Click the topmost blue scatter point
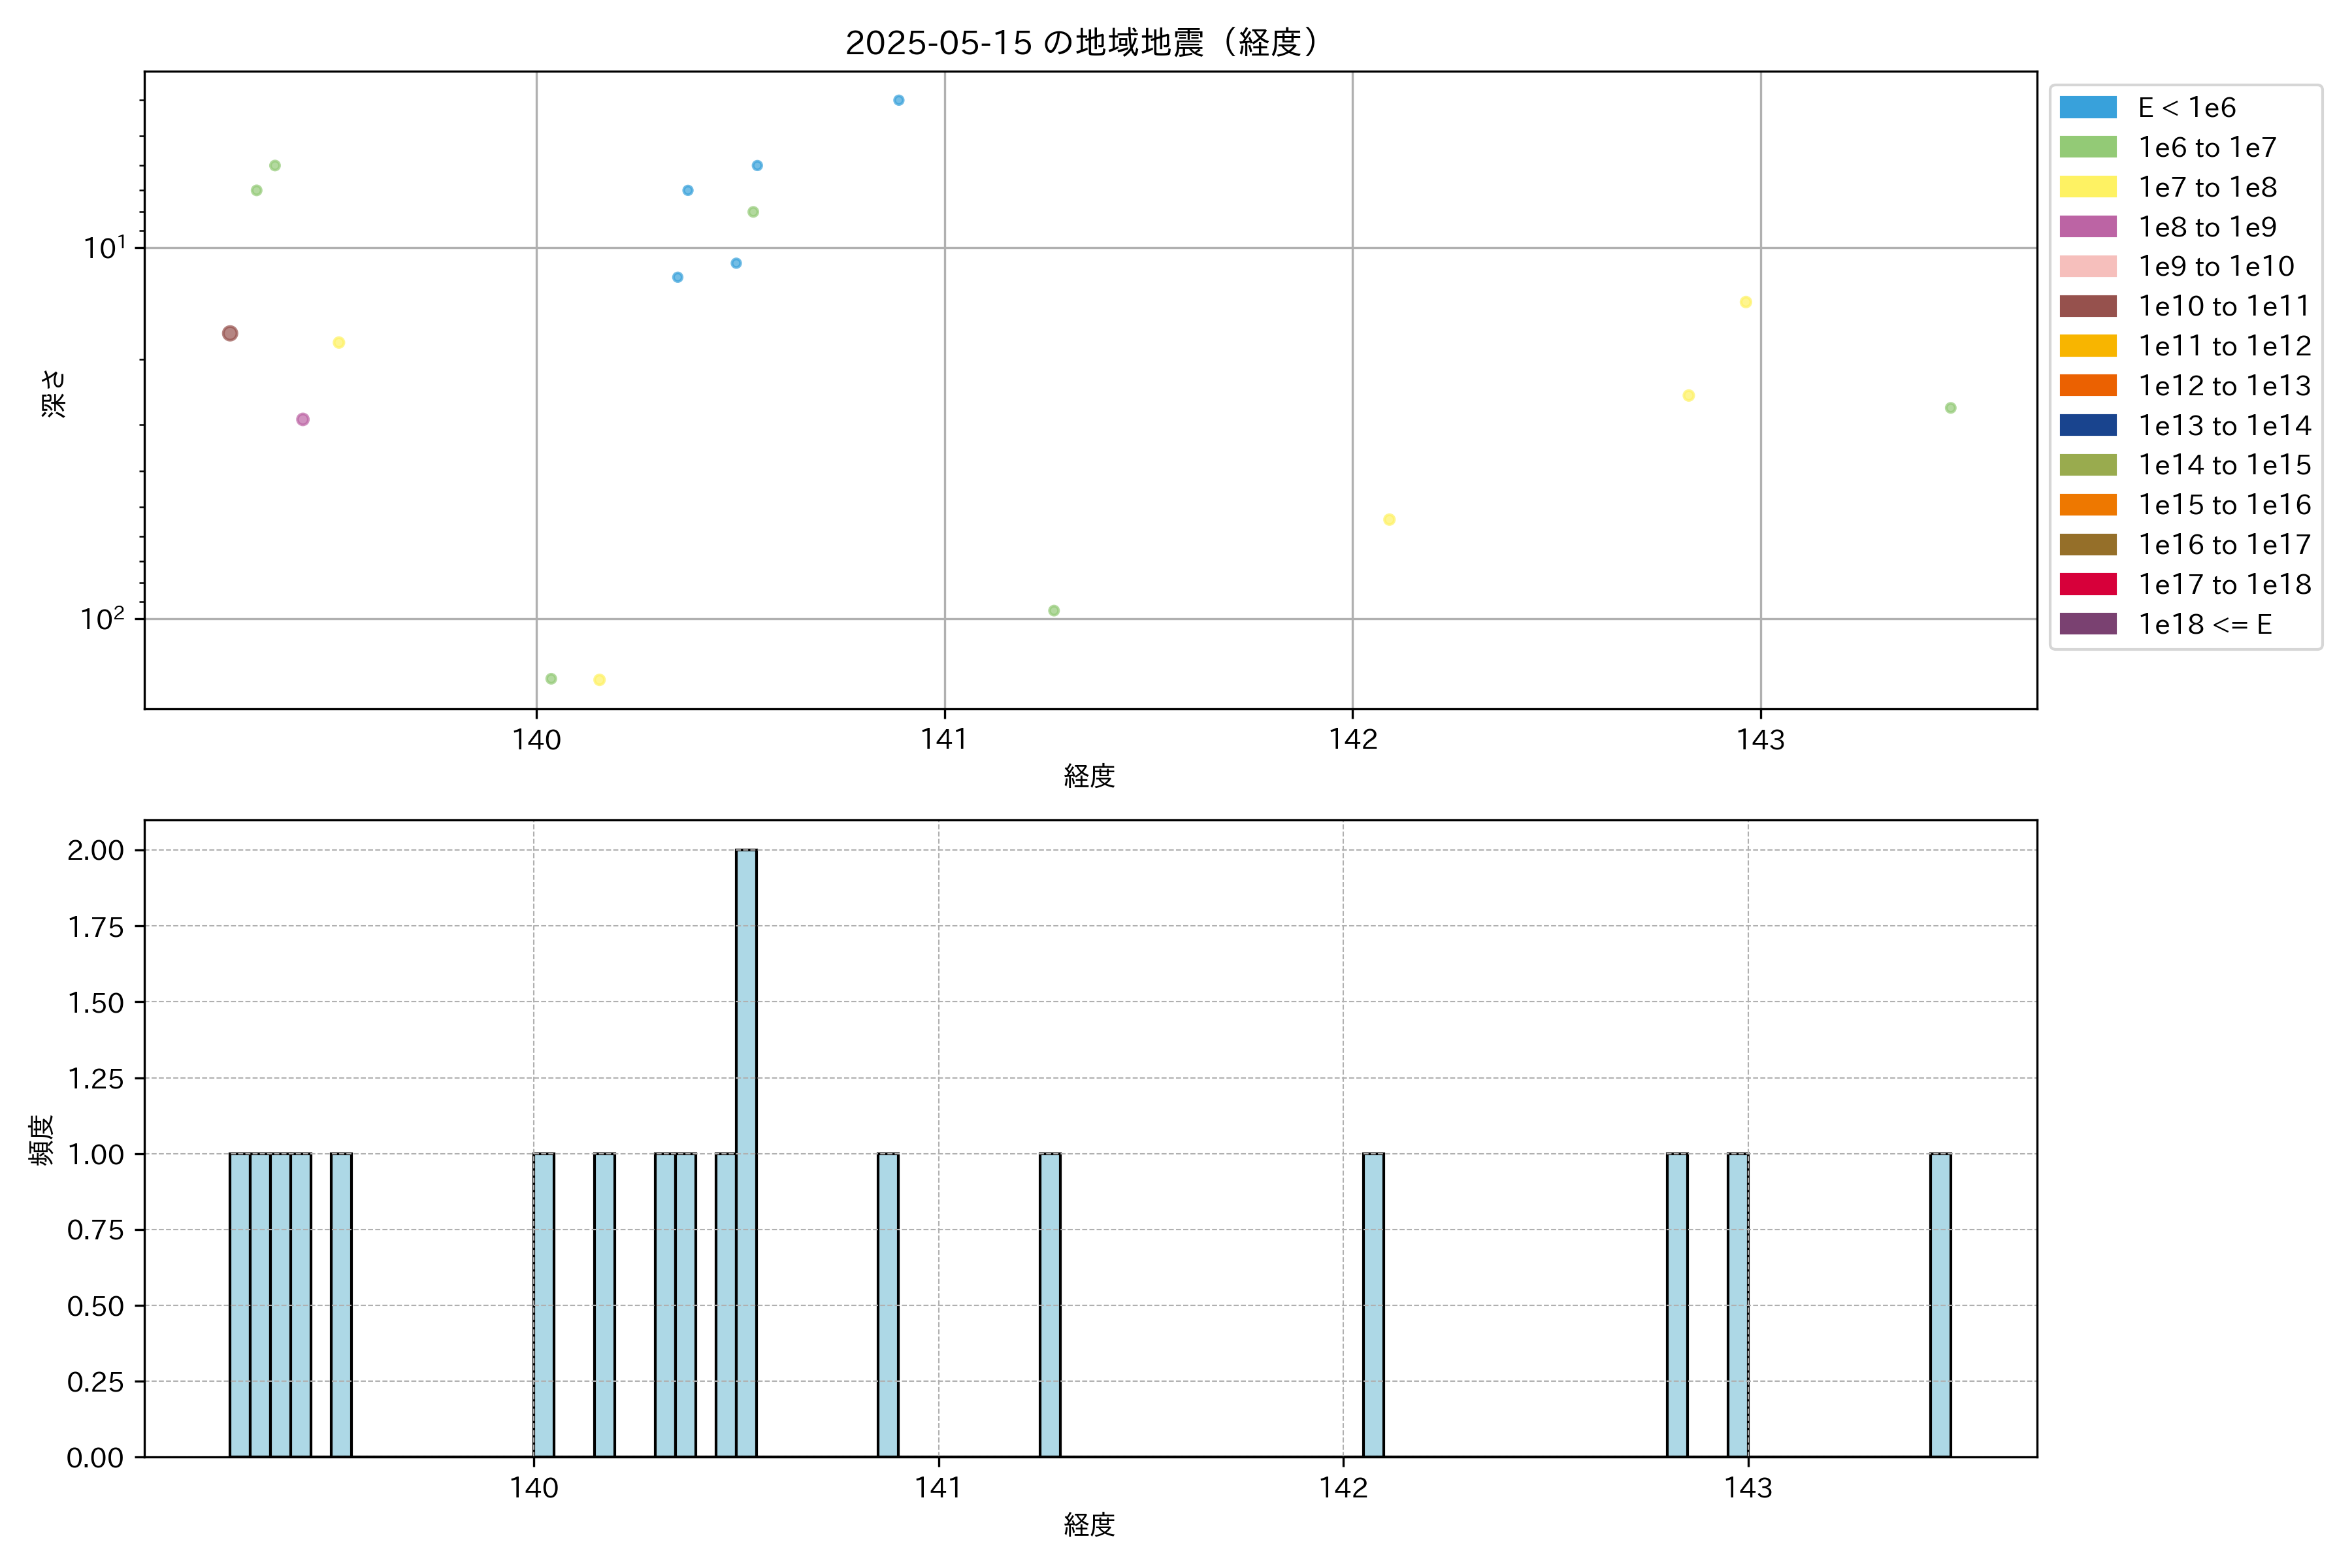Viewport: 2352px width, 1568px height. pos(898,100)
